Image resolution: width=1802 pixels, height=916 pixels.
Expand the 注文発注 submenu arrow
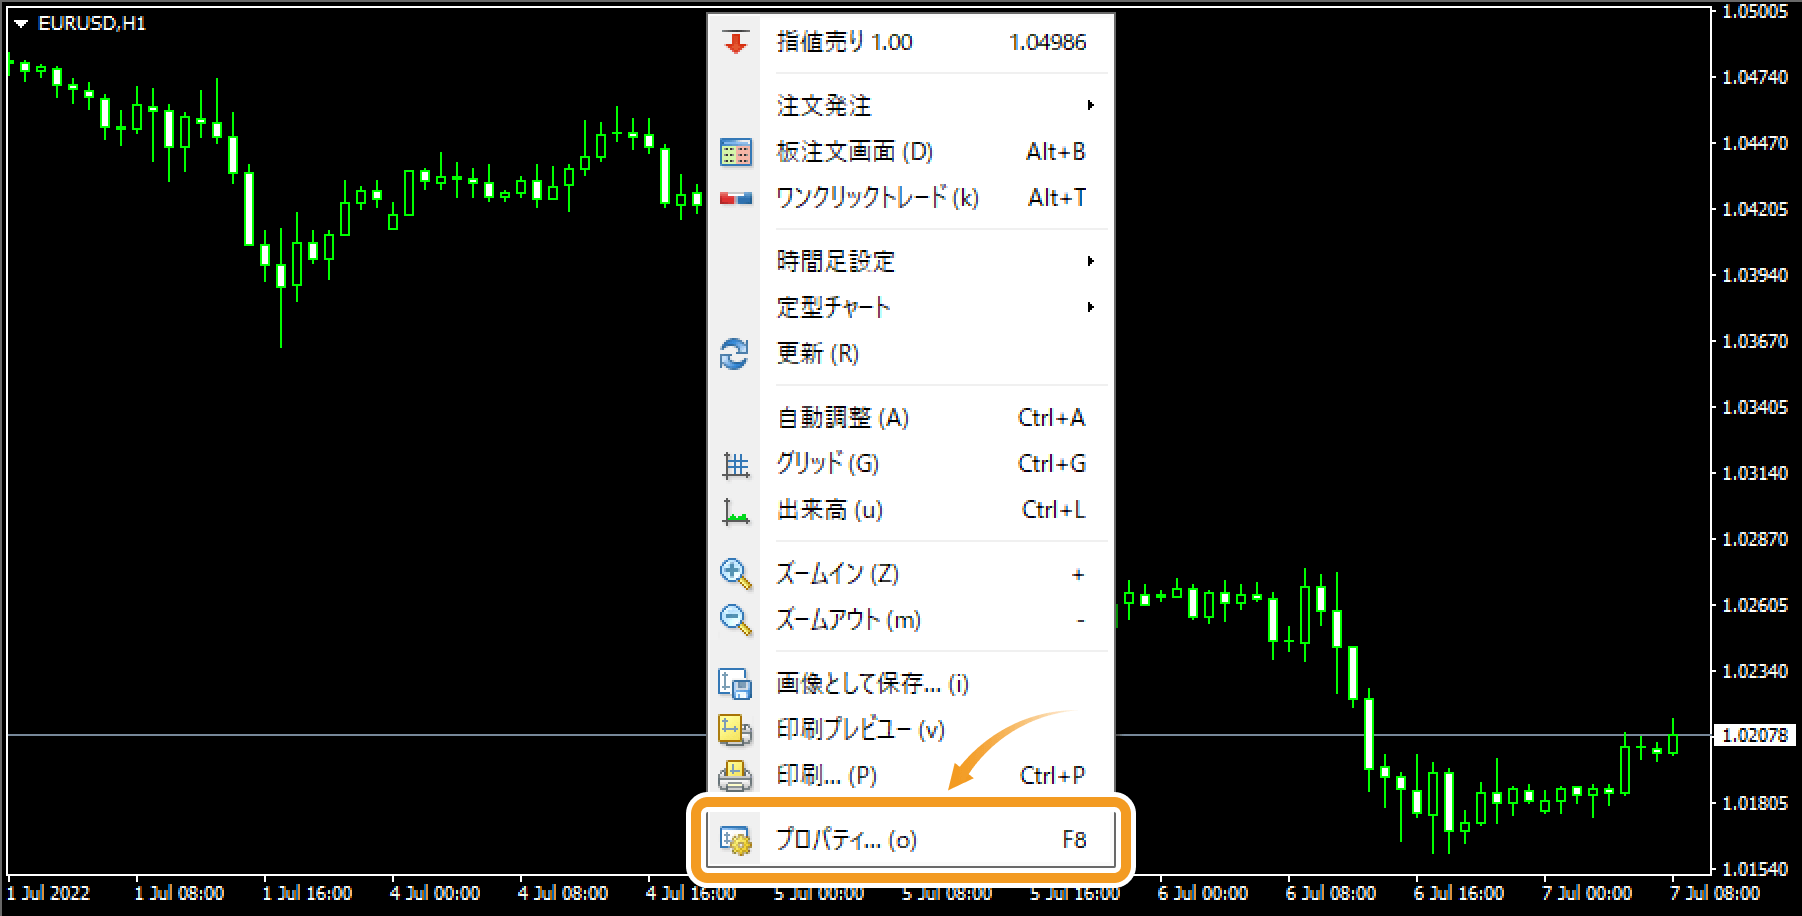pos(1091,105)
